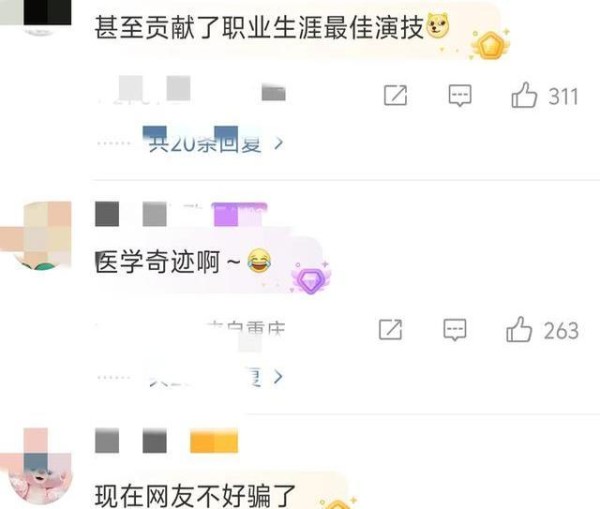Tap the gold pentagon badge icon
Screen dimensions: 600x509
491,45
